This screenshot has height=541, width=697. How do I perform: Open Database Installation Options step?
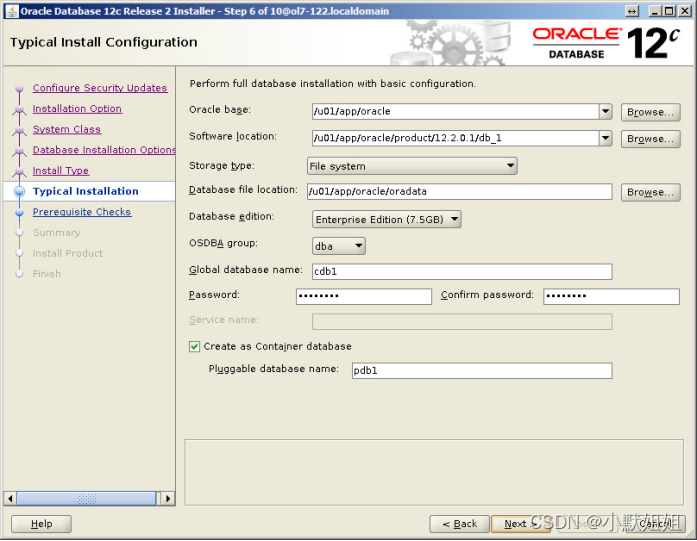(104, 150)
